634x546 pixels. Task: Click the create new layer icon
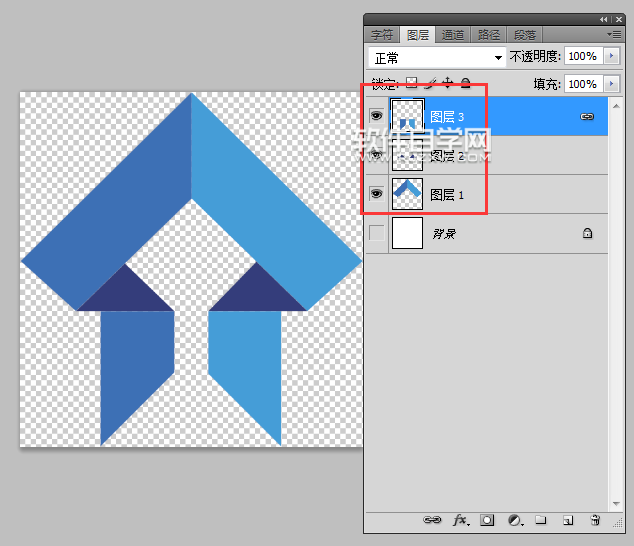(x=567, y=520)
